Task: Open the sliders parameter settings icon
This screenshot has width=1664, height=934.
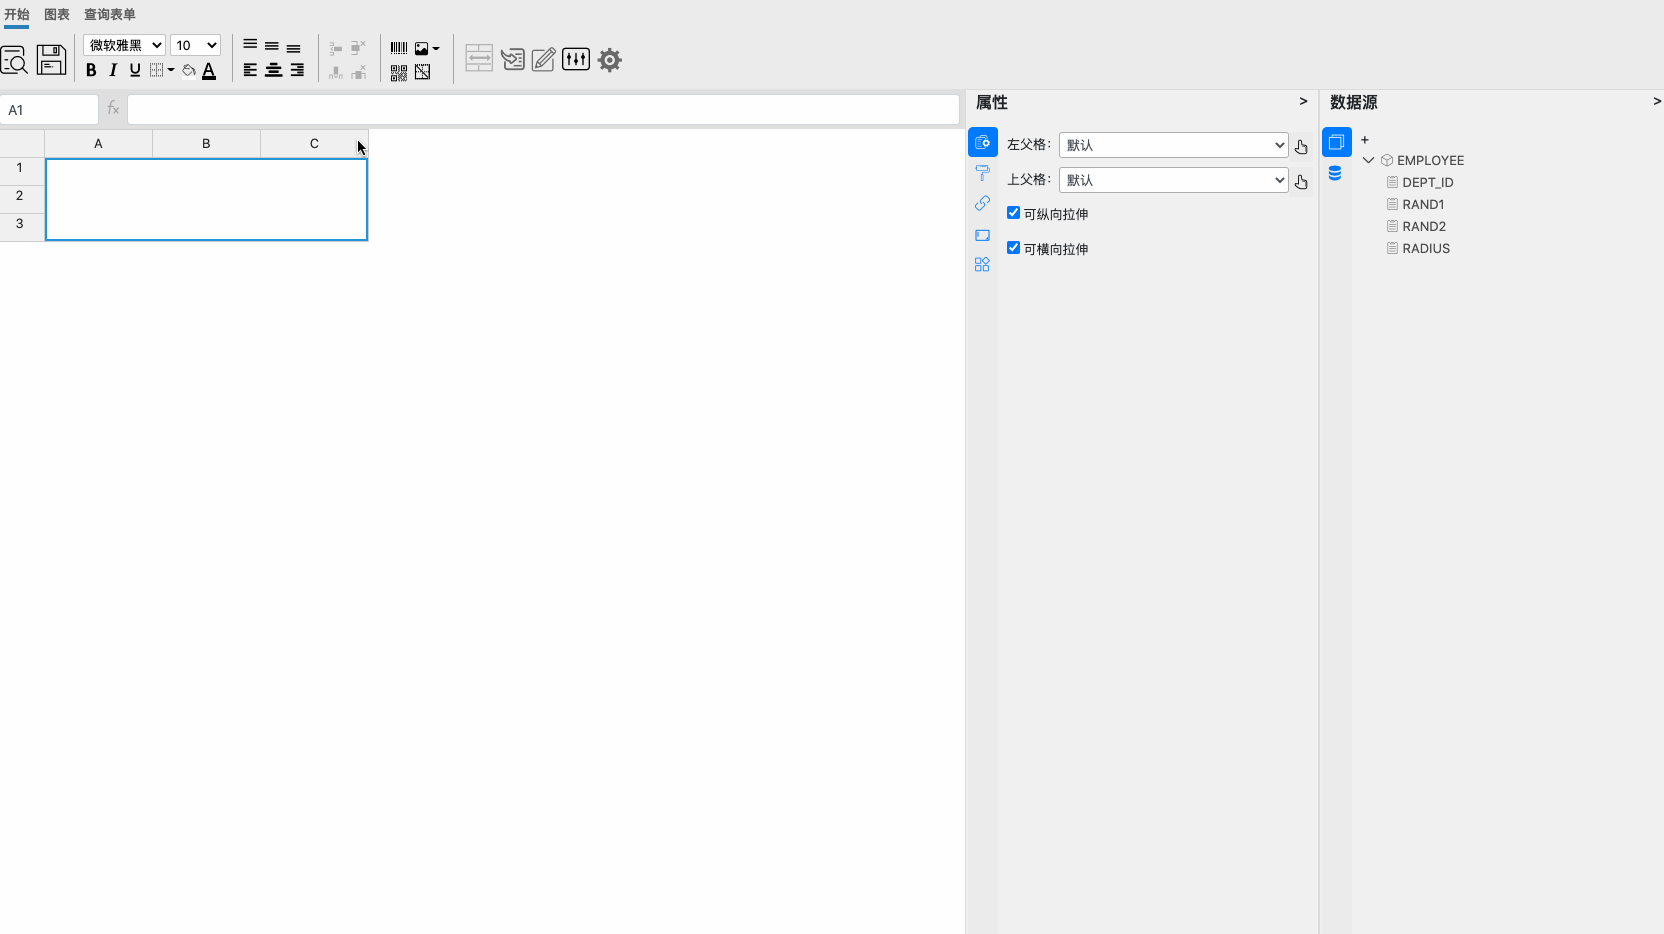Action: coord(576,59)
